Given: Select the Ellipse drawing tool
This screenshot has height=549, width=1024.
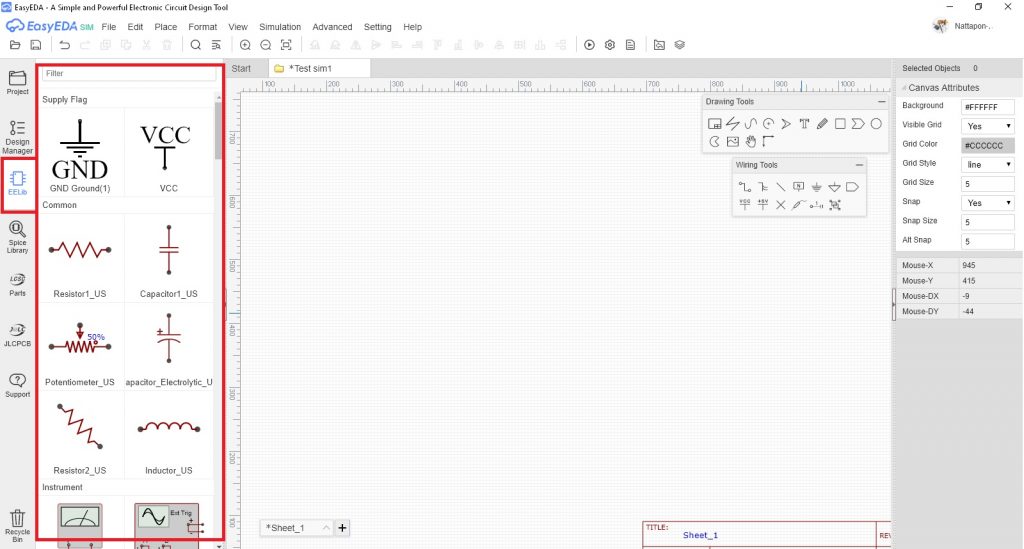Looking at the screenshot, I should pos(876,123).
